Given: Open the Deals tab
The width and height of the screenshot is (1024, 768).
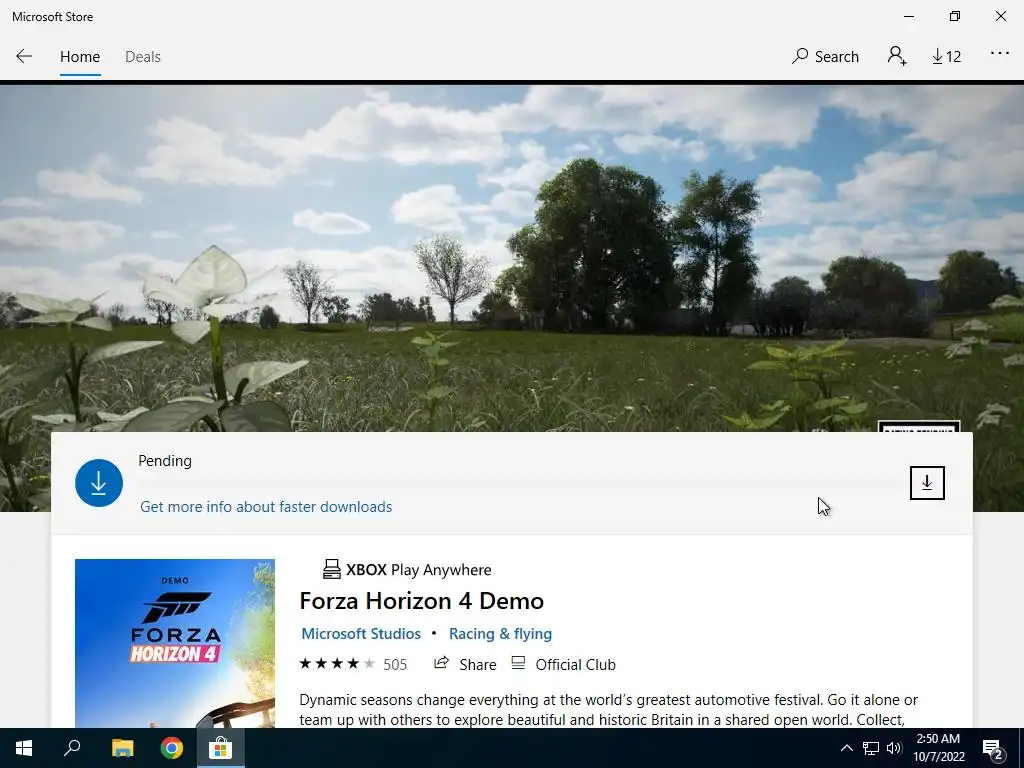Looking at the screenshot, I should [x=142, y=57].
